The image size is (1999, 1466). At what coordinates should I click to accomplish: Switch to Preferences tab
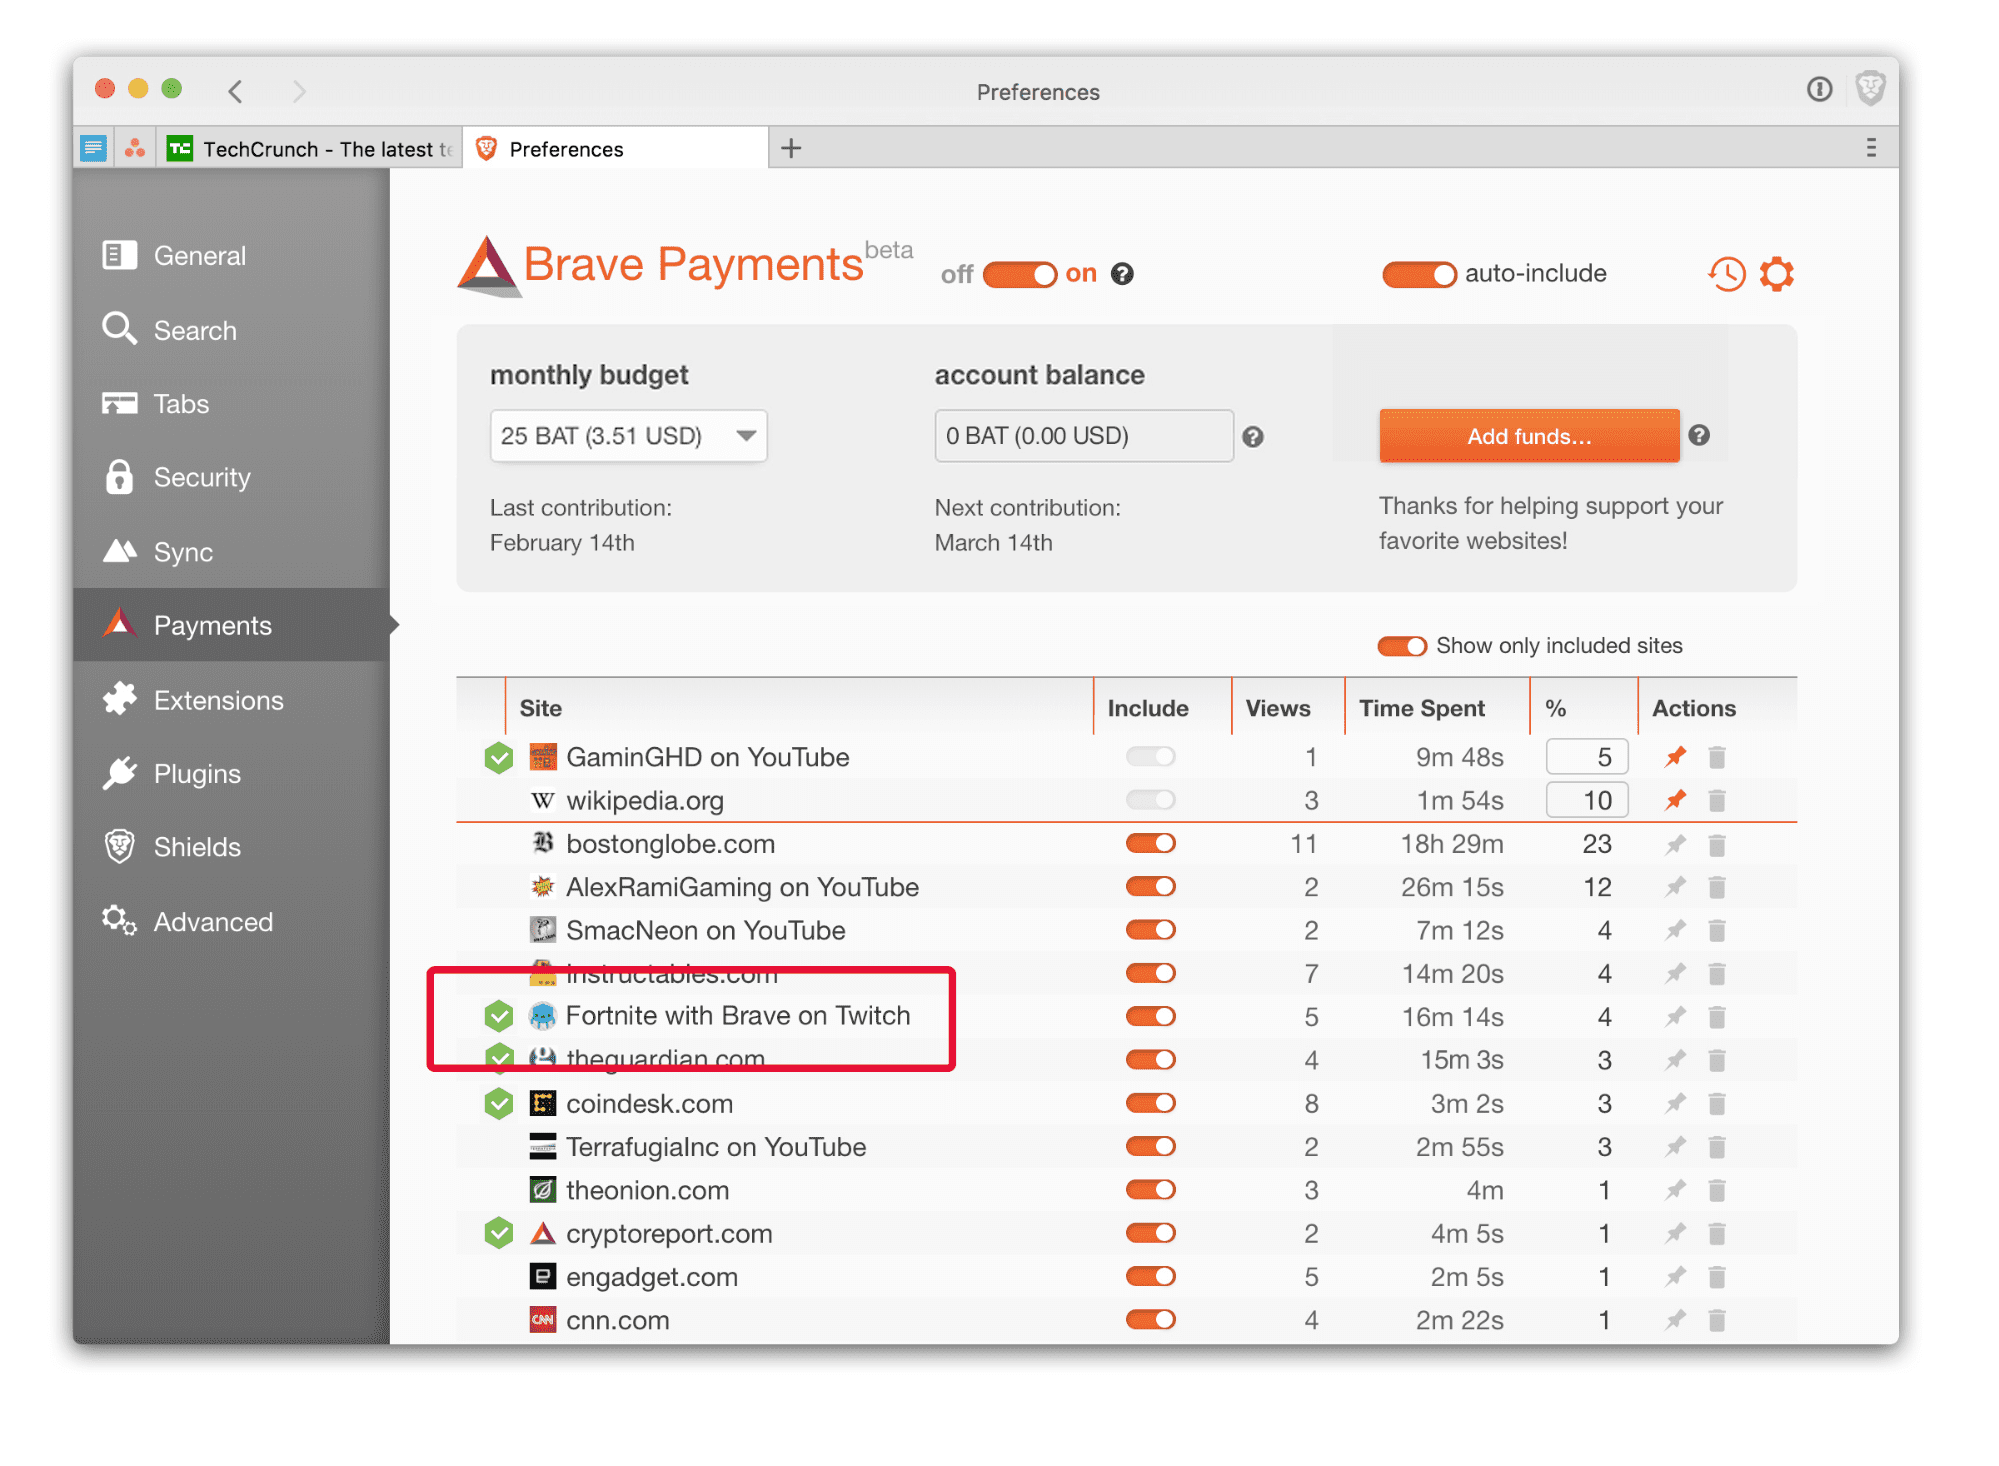point(615,149)
